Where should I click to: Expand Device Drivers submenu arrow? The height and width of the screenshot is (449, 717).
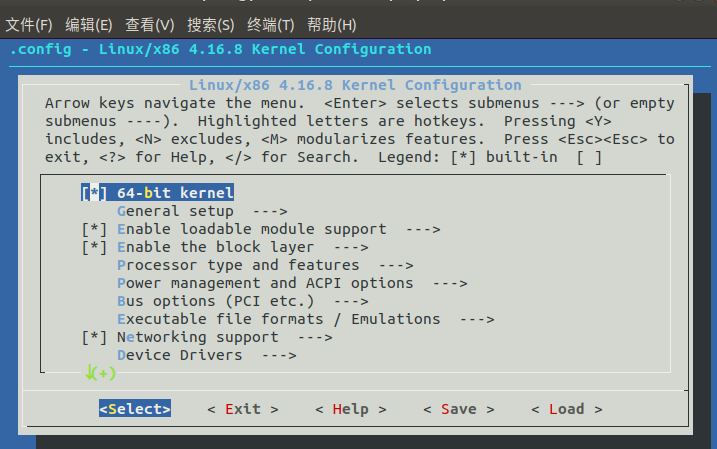[x=279, y=355]
